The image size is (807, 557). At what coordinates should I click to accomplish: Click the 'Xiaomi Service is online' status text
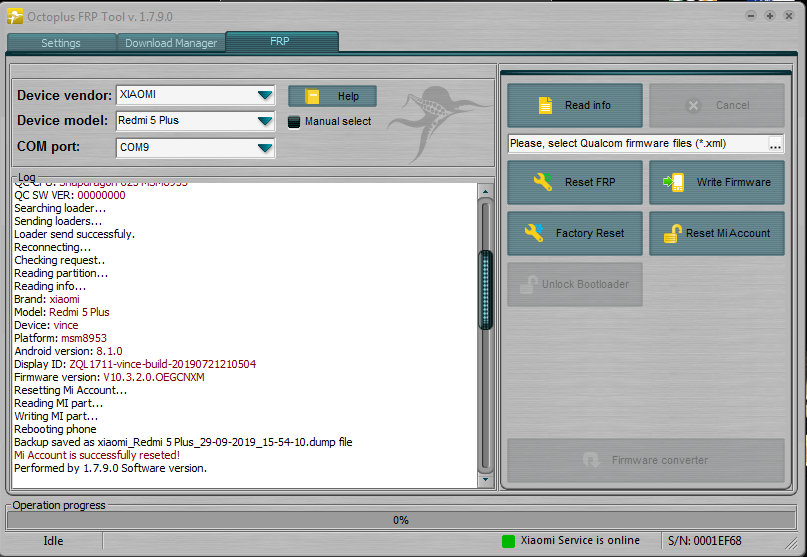point(580,541)
